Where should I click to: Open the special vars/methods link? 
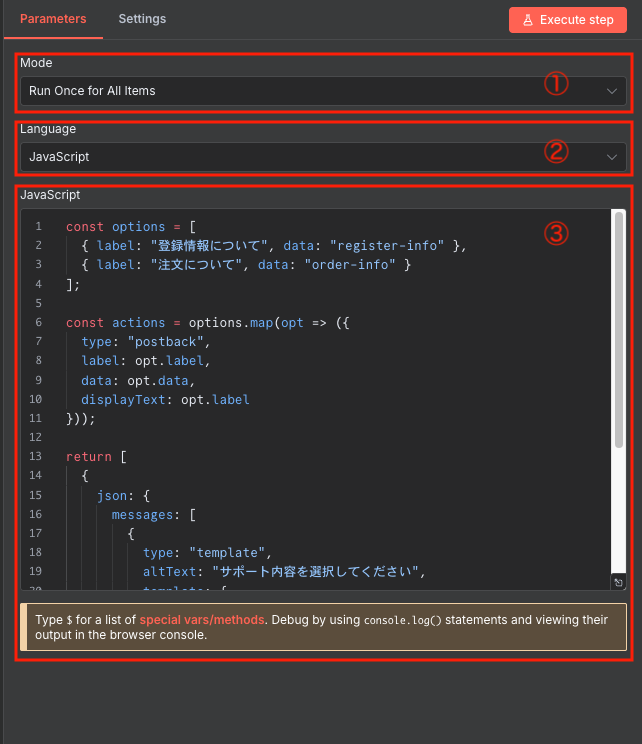tap(202, 620)
